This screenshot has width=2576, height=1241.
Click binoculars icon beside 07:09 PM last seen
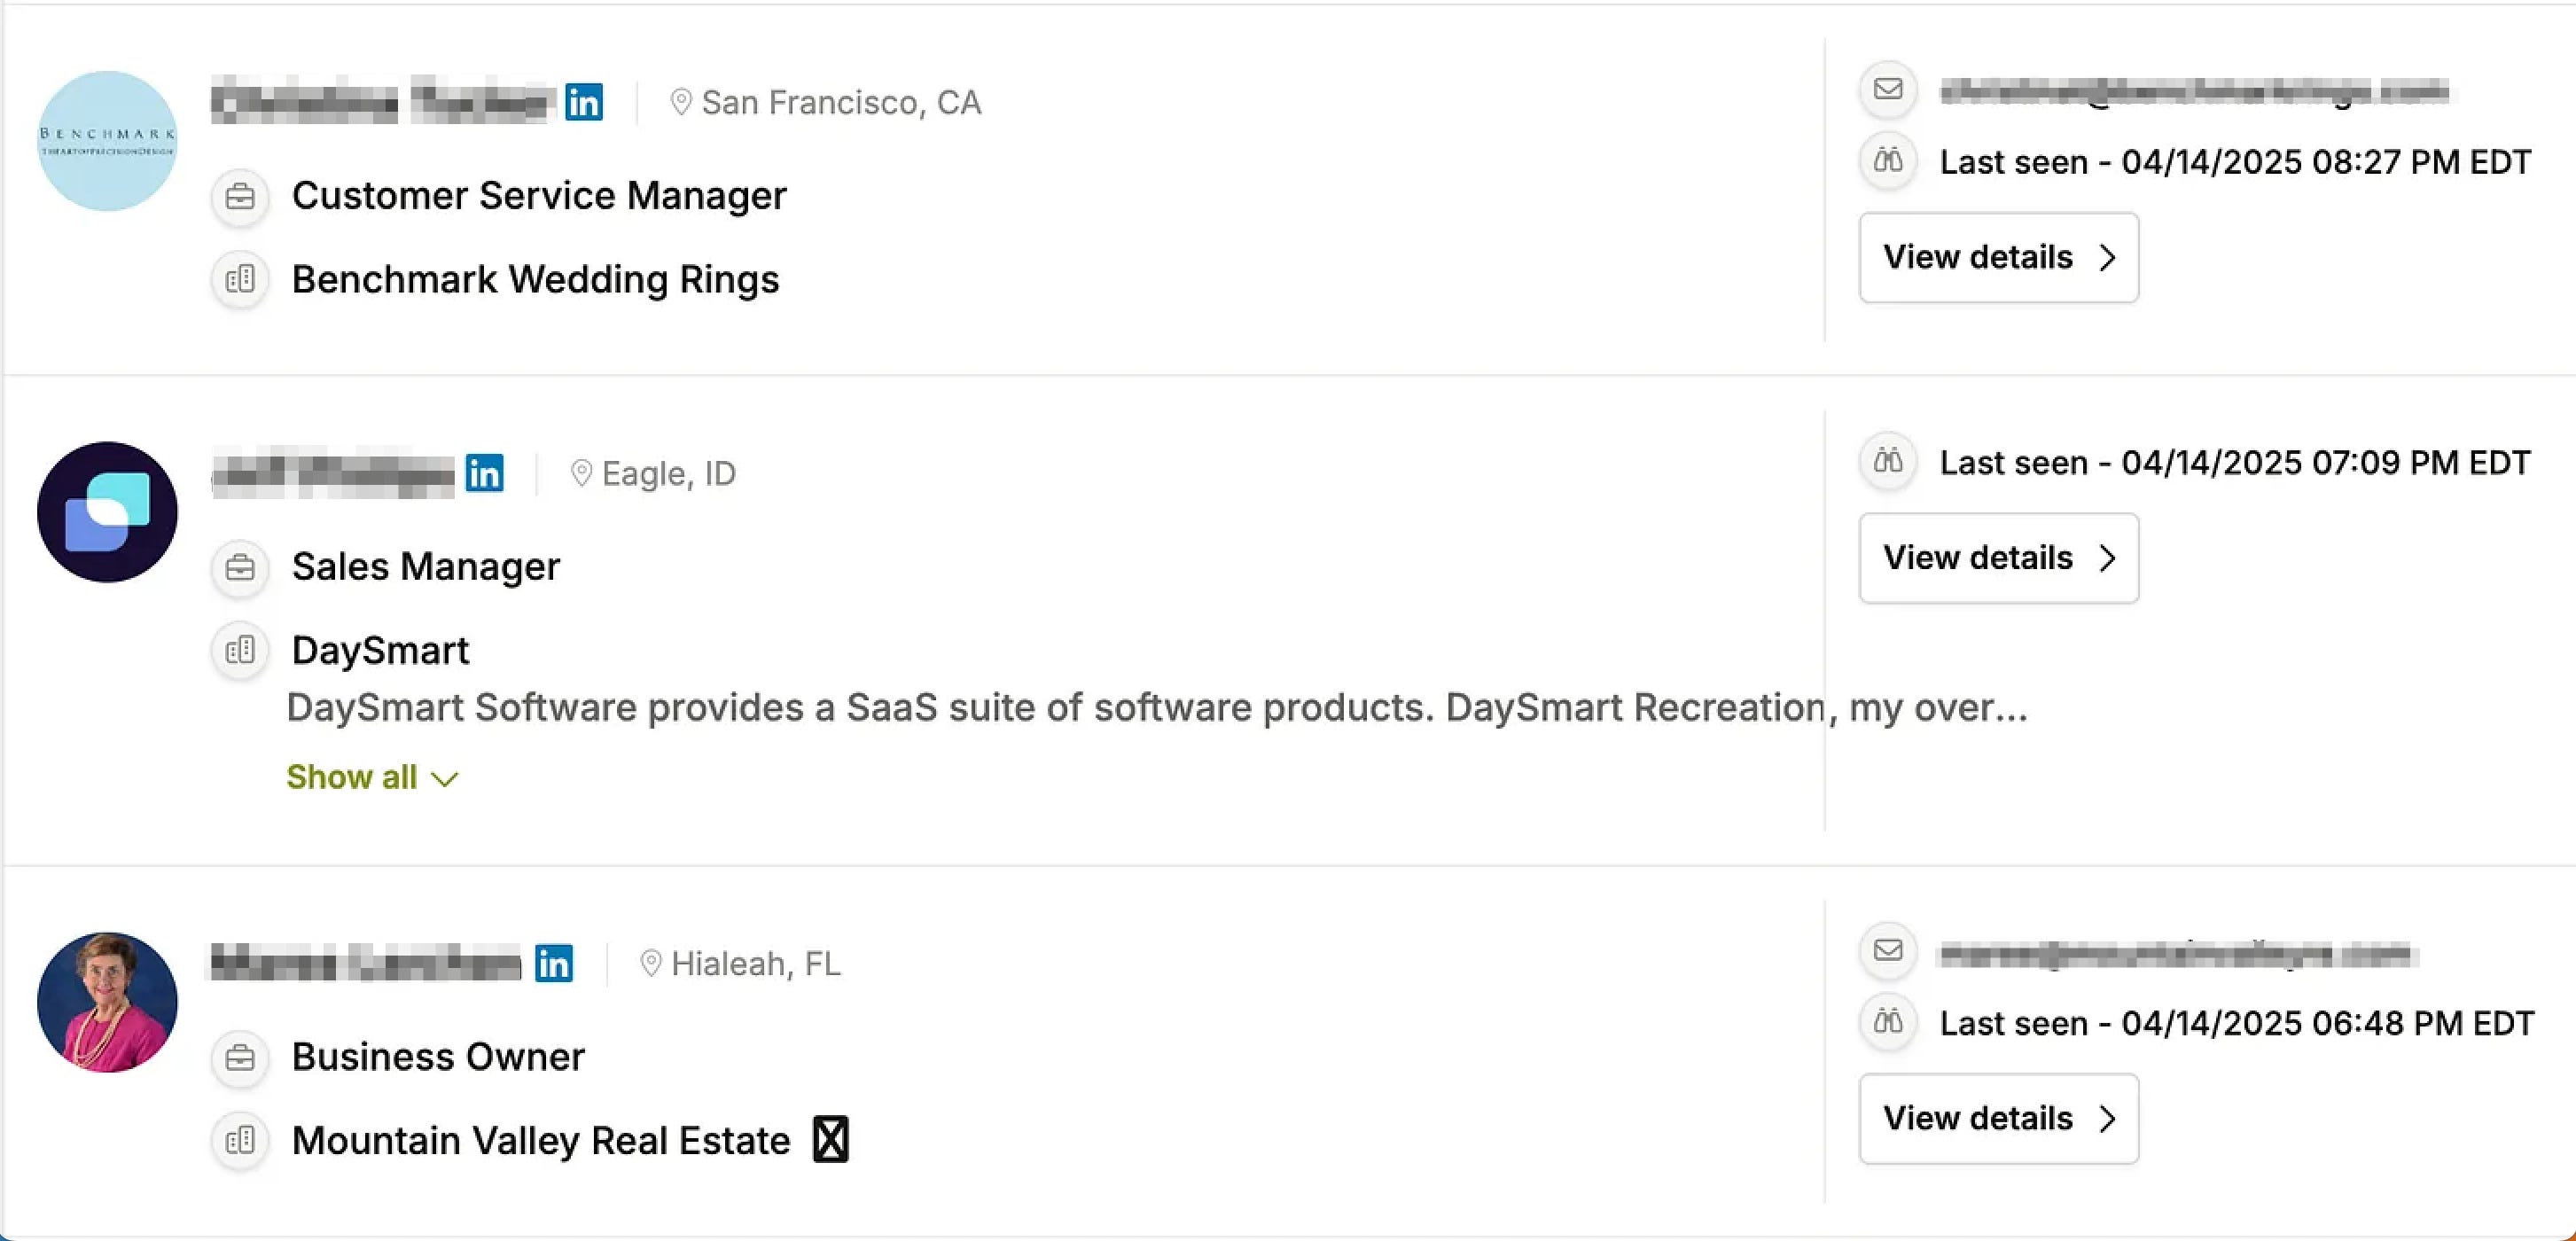[x=1888, y=461]
